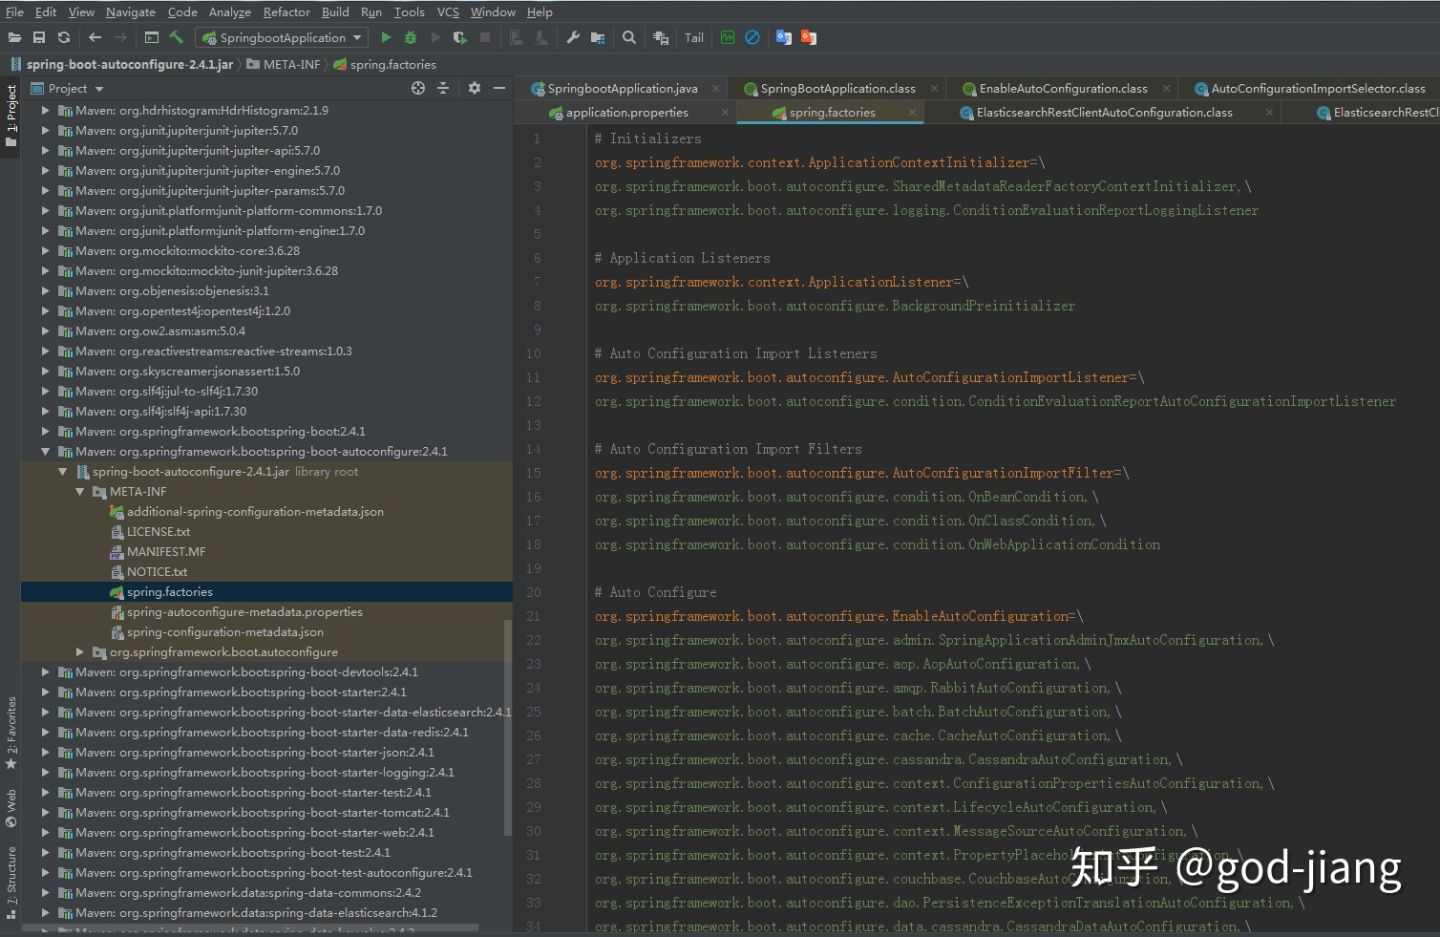Click the Synchronize/reload icon
Screen dimensions: 1440x937
[64, 37]
